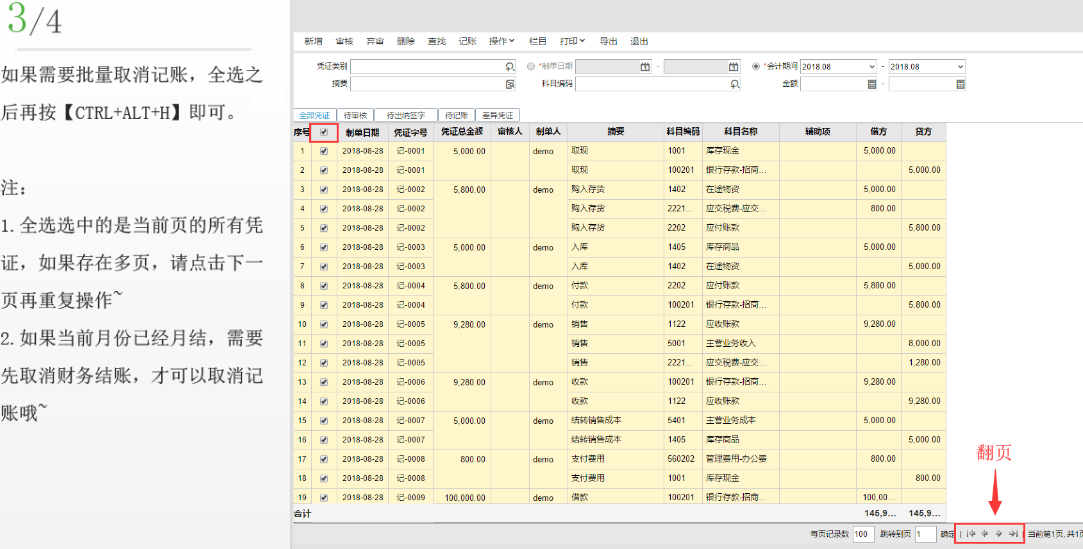
Task: Go to the previous page arrow
Action: pos(985,533)
